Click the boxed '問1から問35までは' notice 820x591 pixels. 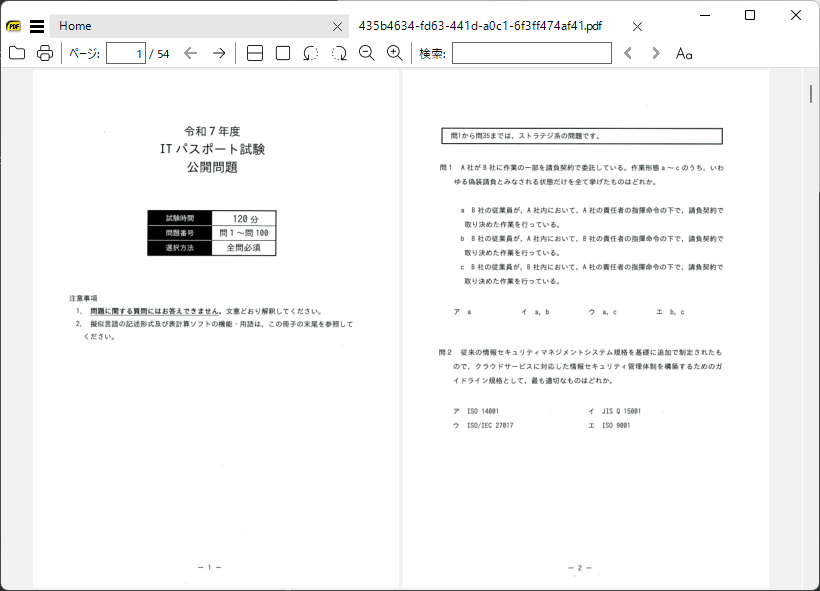(582, 136)
